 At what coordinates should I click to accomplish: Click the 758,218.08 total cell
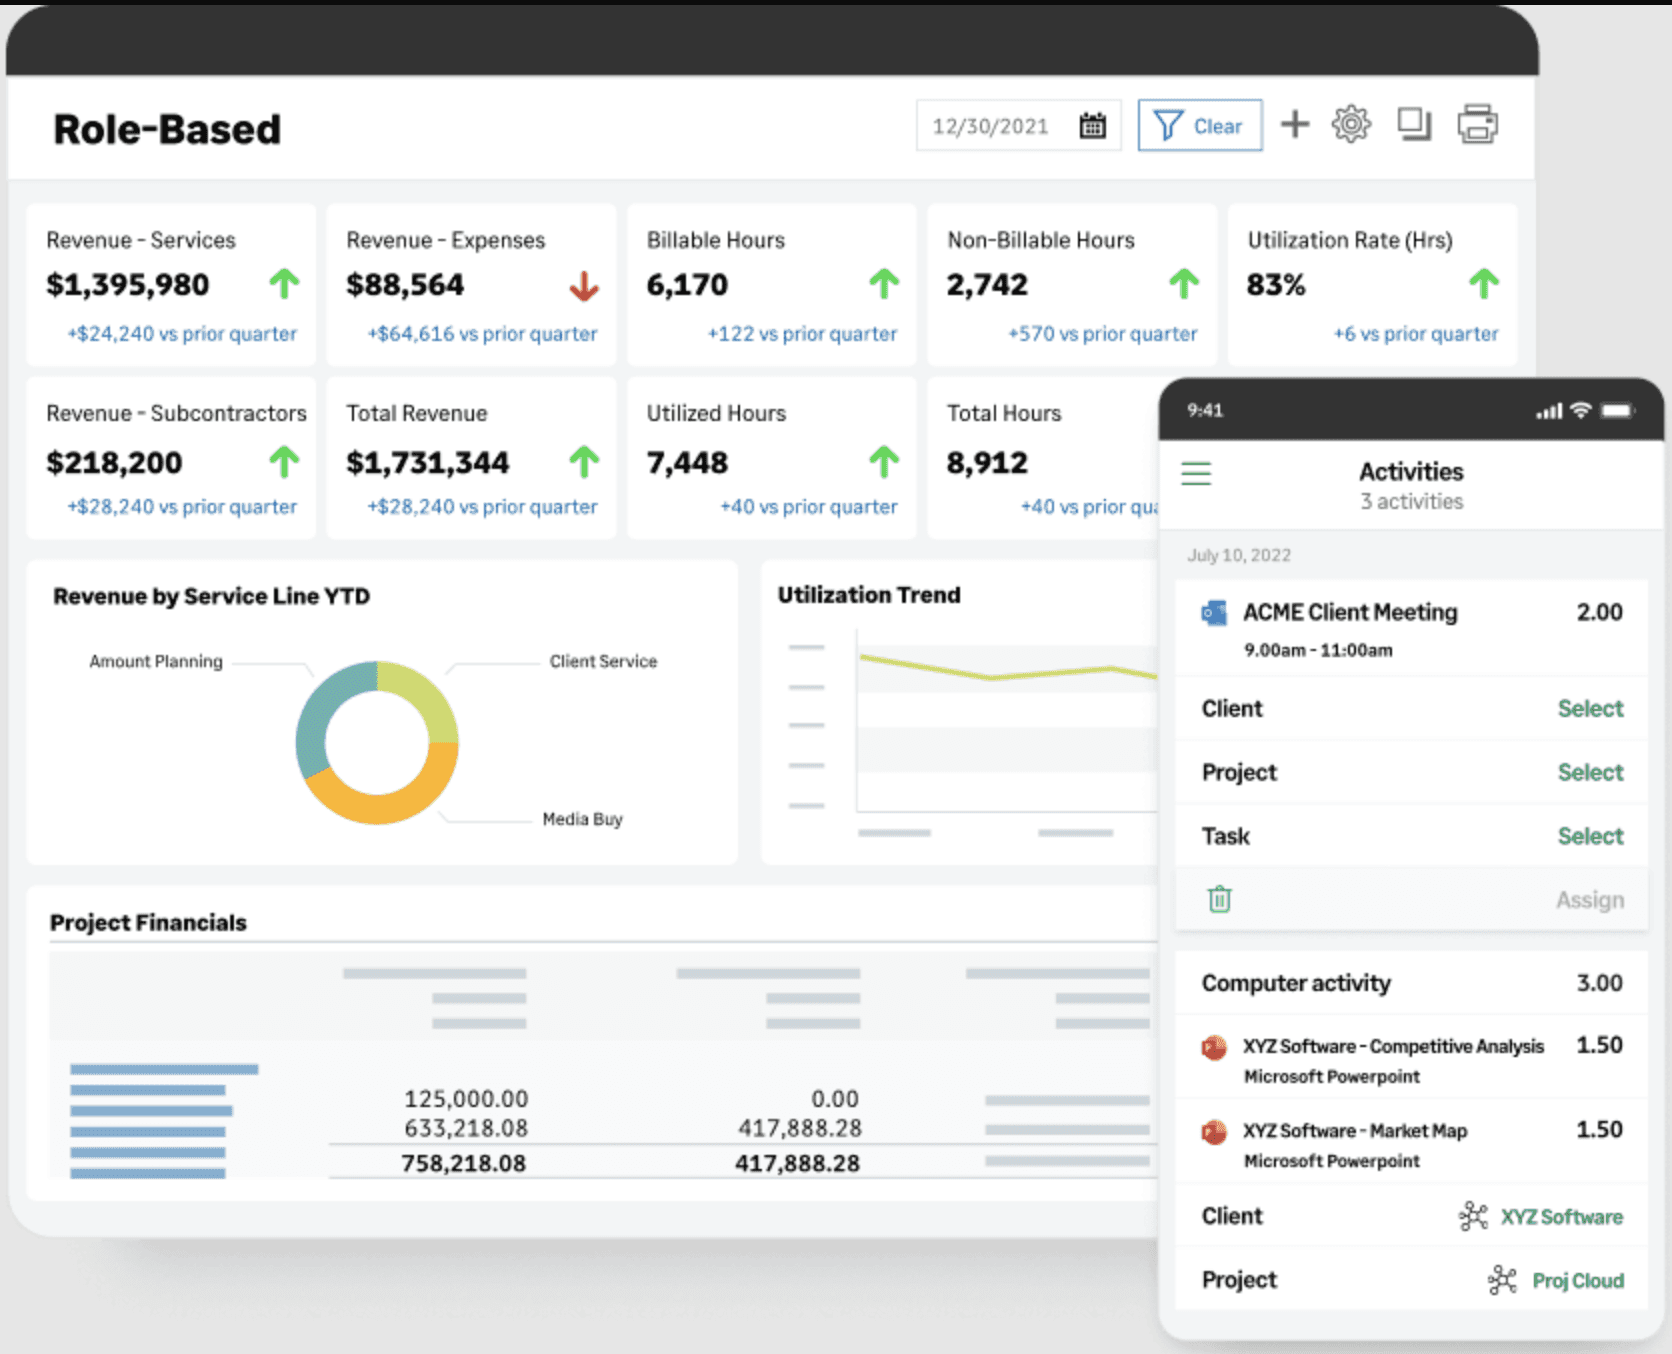coord(463,1163)
